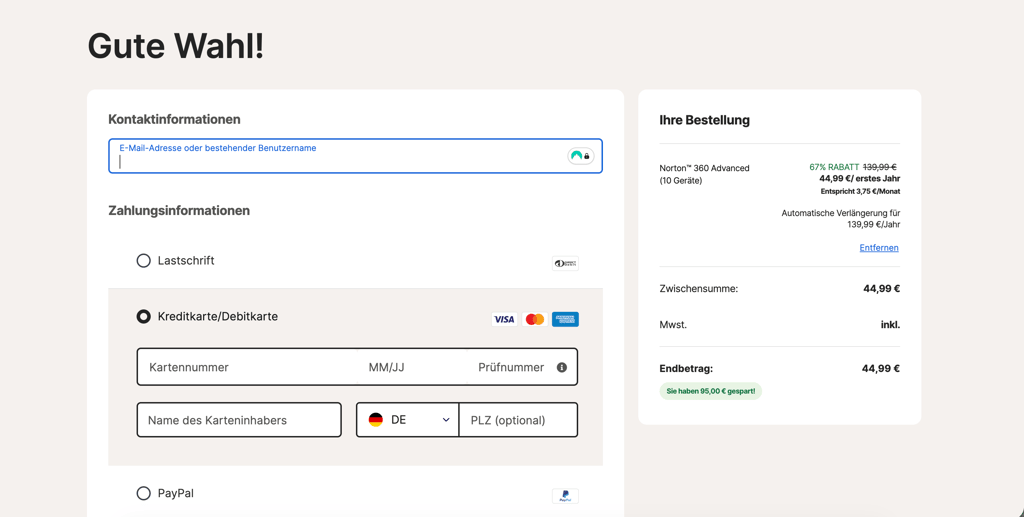Click into the Kartennummer field
This screenshot has height=517, width=1024.
point(248,367)
